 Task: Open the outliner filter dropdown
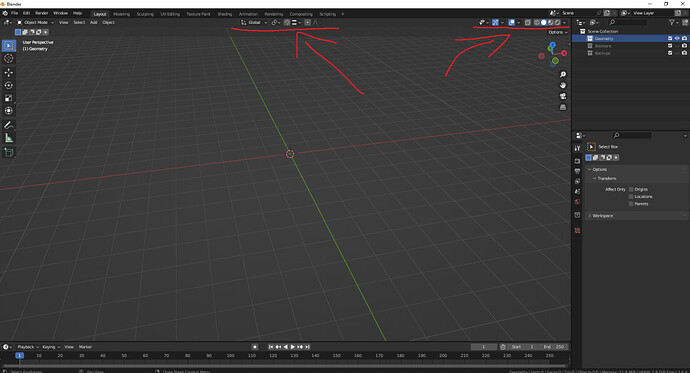coord(673,22)
